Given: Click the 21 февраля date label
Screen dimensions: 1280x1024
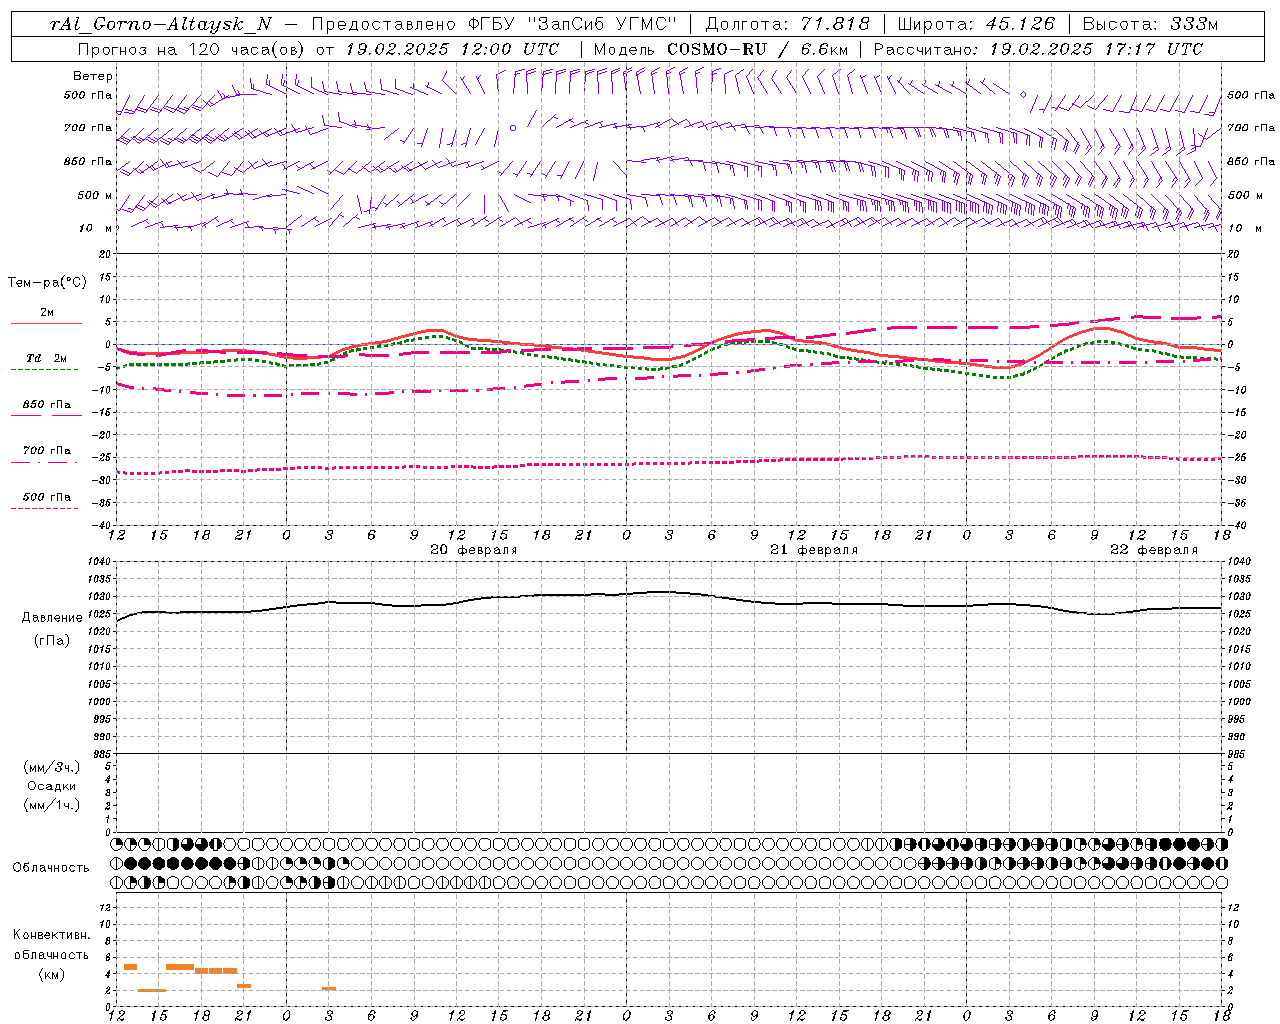Looking at the screenshot, I should 814,550.
